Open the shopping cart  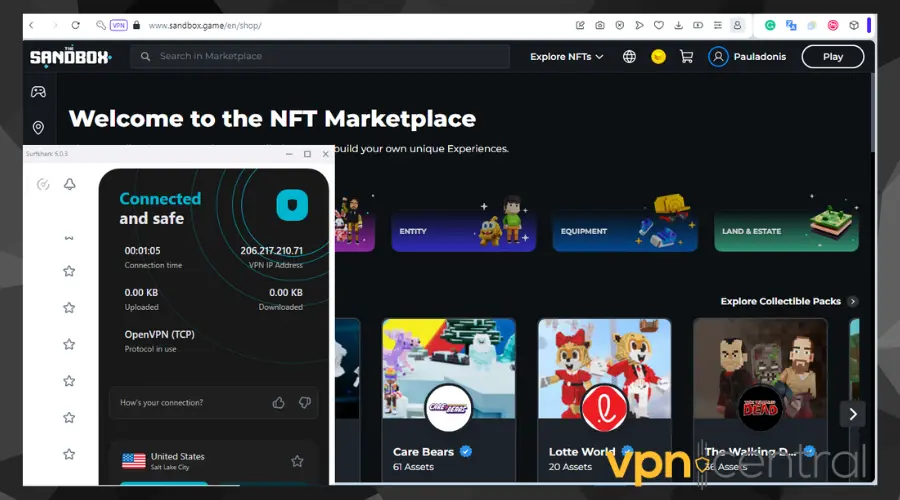[x=686, y=56]
